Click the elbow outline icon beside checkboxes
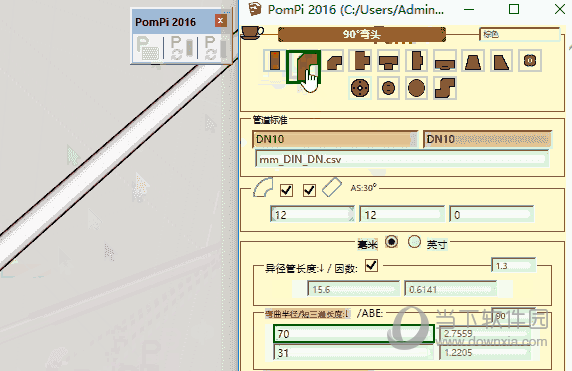The image size is (572, 371). [263, 187]
